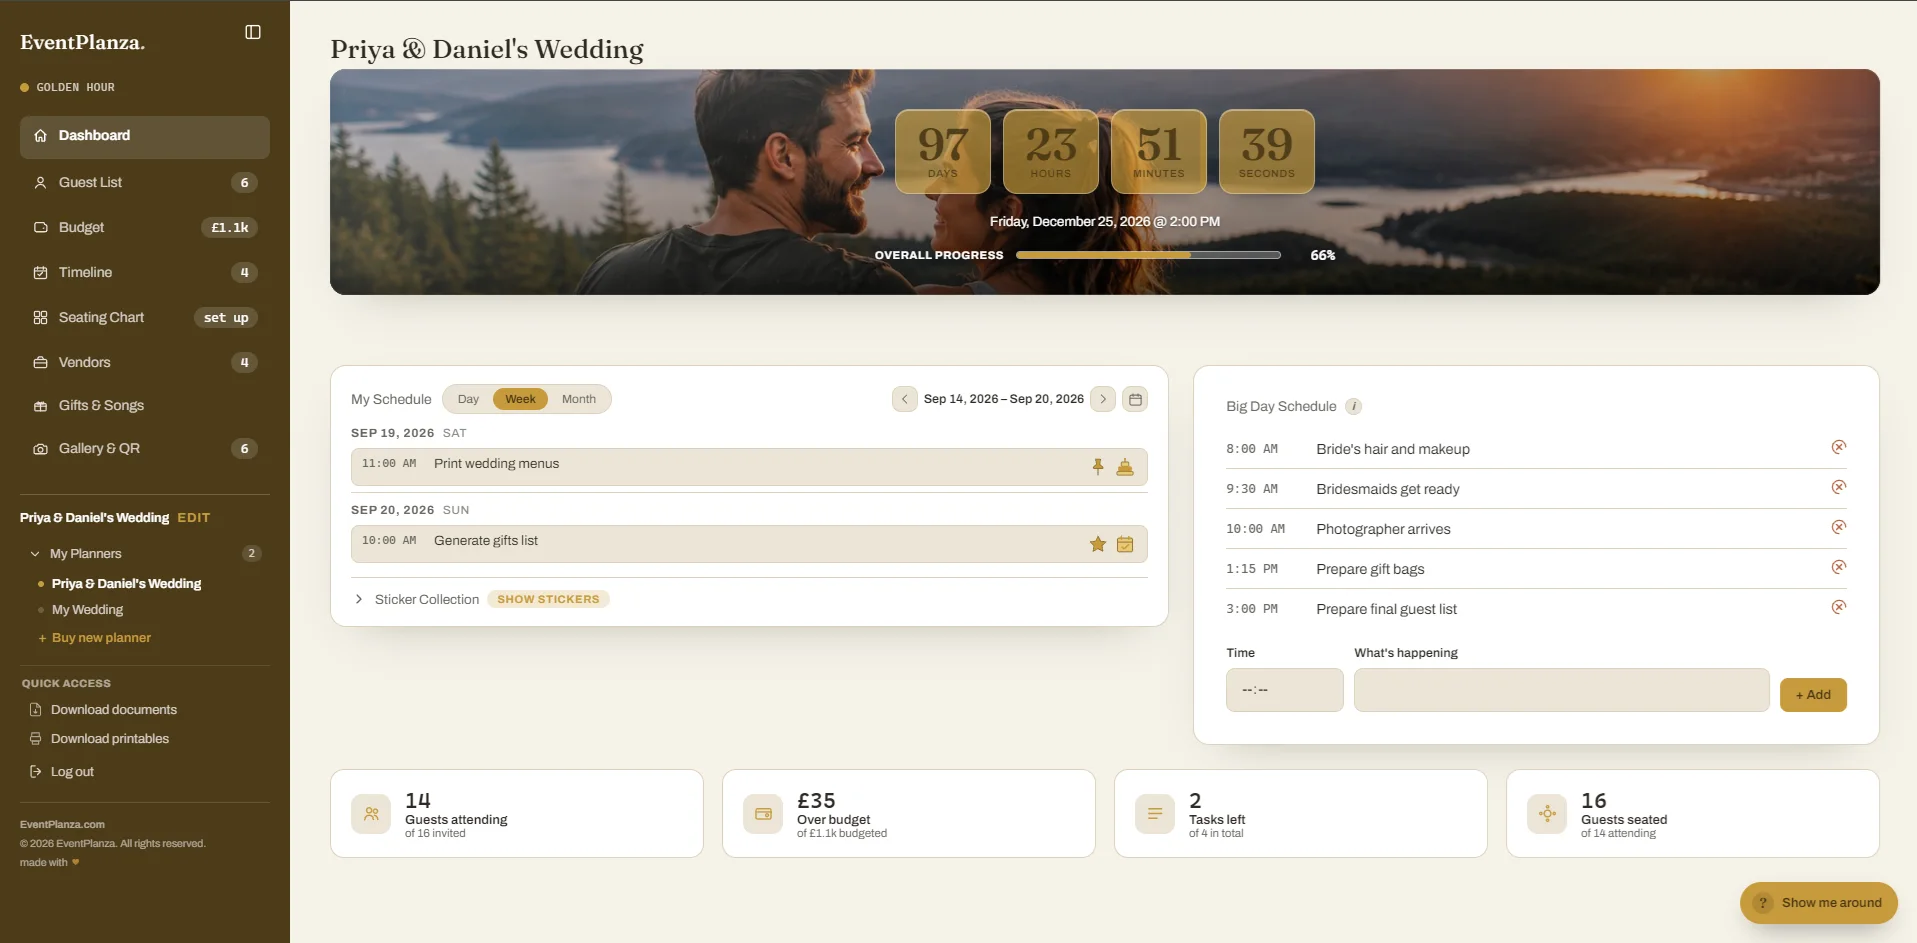Remove Bridesmaids get ready entry
Screen dimensions: 1917x943
coord(1838,487)
